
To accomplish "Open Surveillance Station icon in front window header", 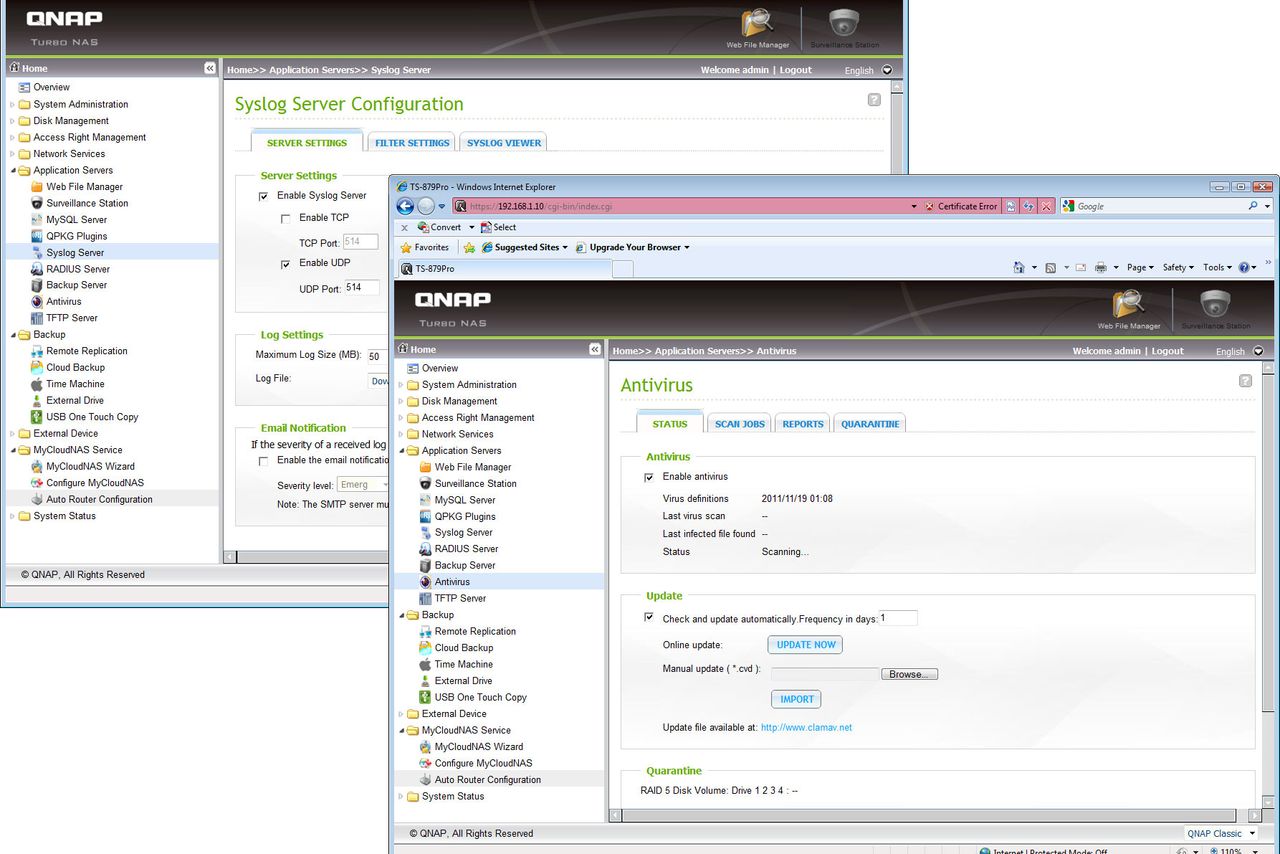I will [1215, 309].
